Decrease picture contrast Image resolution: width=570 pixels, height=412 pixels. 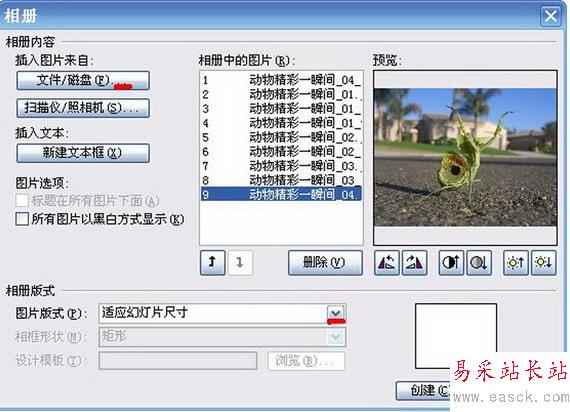tap(479, 262)
